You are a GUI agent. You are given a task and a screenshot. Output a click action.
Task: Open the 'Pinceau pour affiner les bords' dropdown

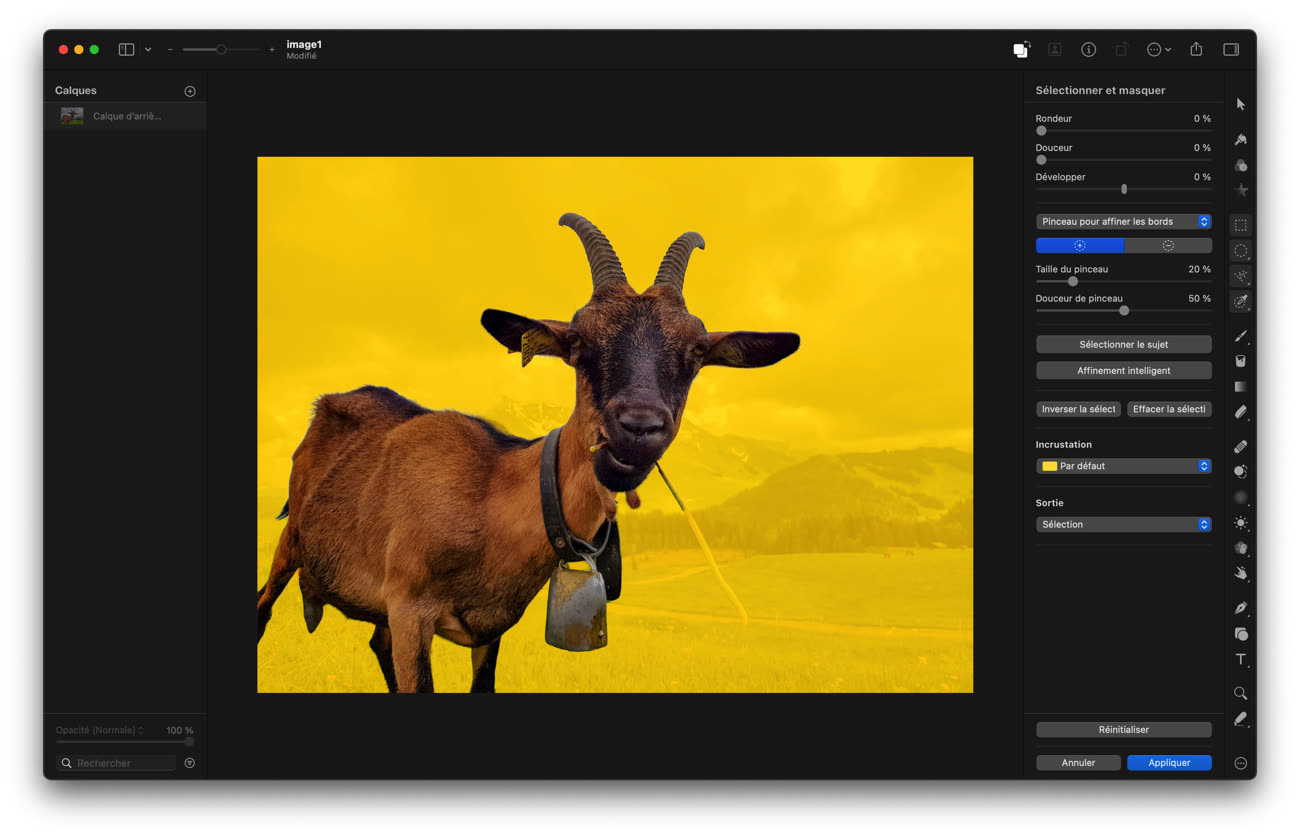1124,222
